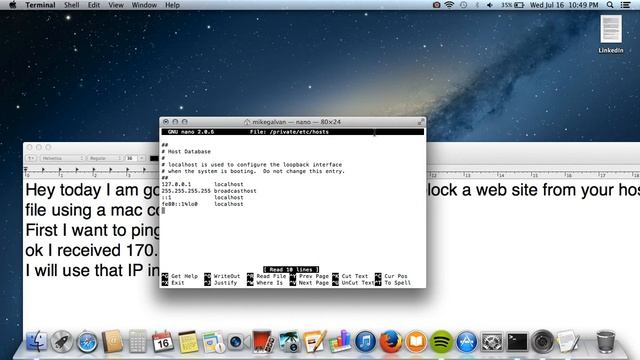Open Spotlight search magnifier

pos(610,5)
